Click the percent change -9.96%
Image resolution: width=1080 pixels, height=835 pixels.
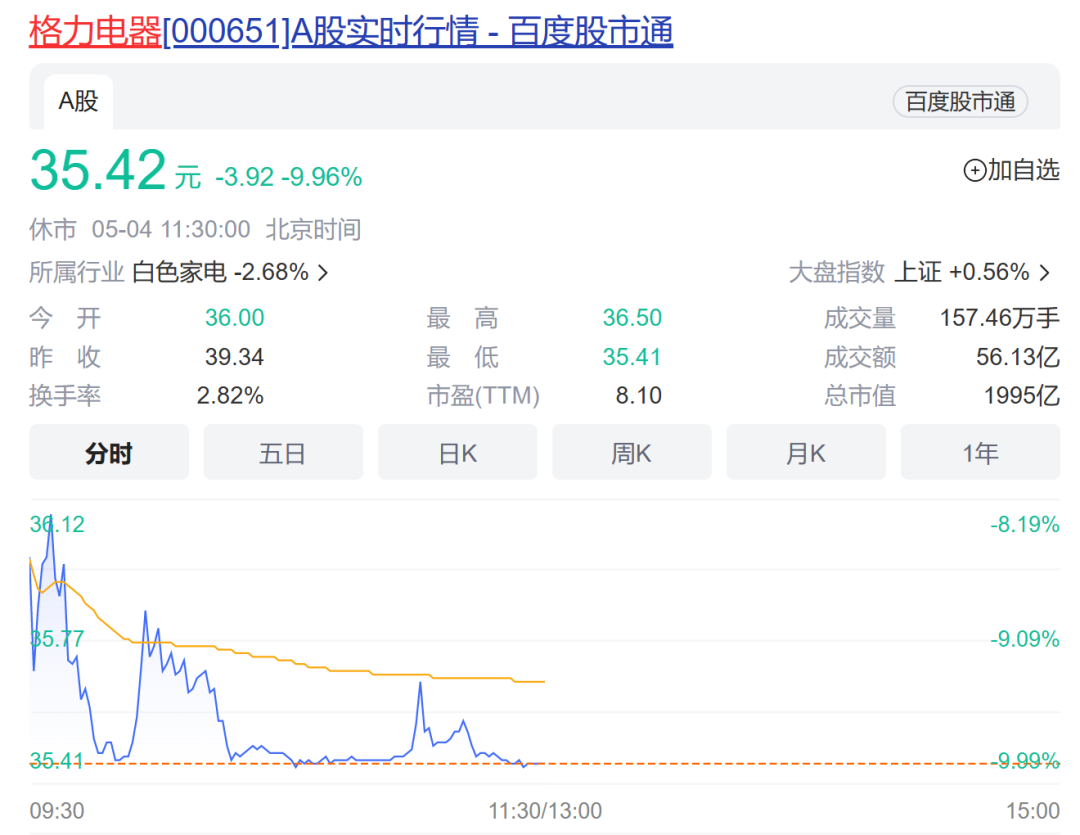point(322,177)
